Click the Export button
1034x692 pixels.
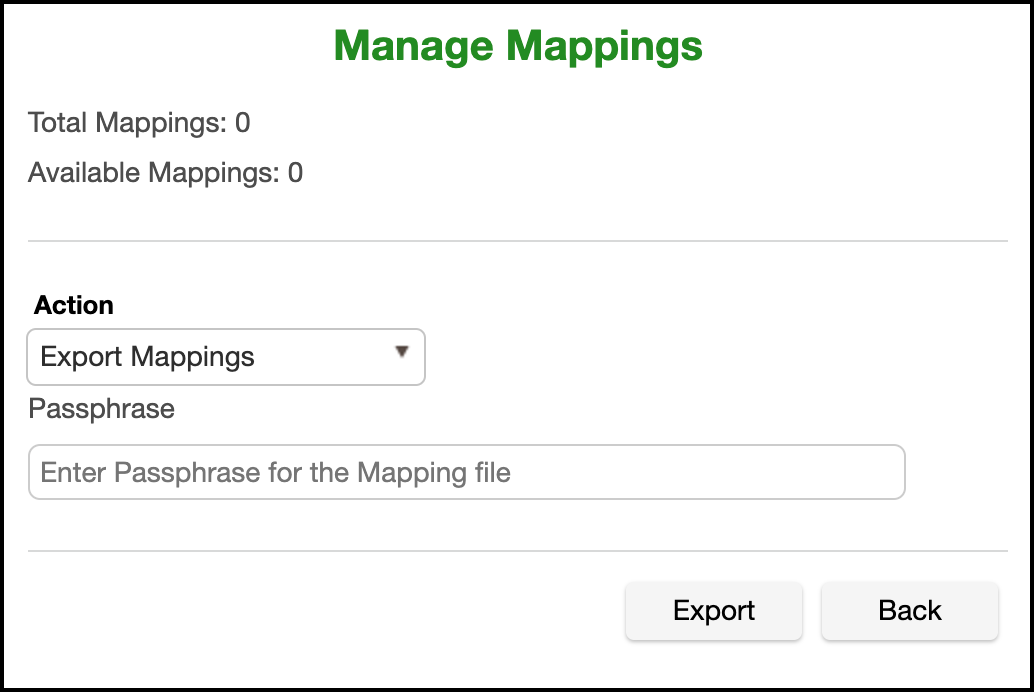713,611
